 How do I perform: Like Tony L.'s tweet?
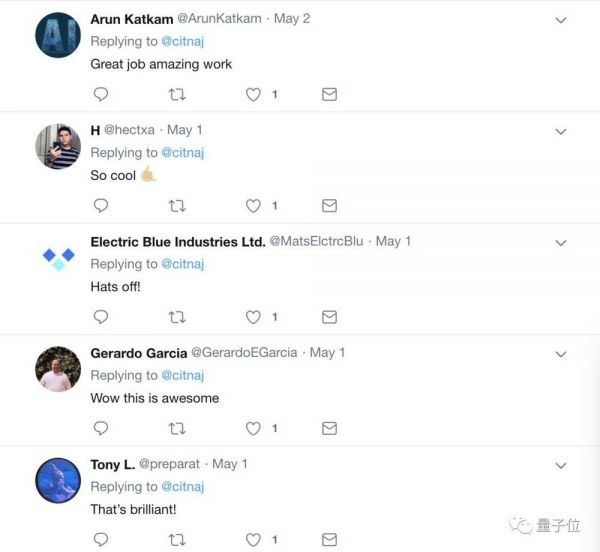253,539
